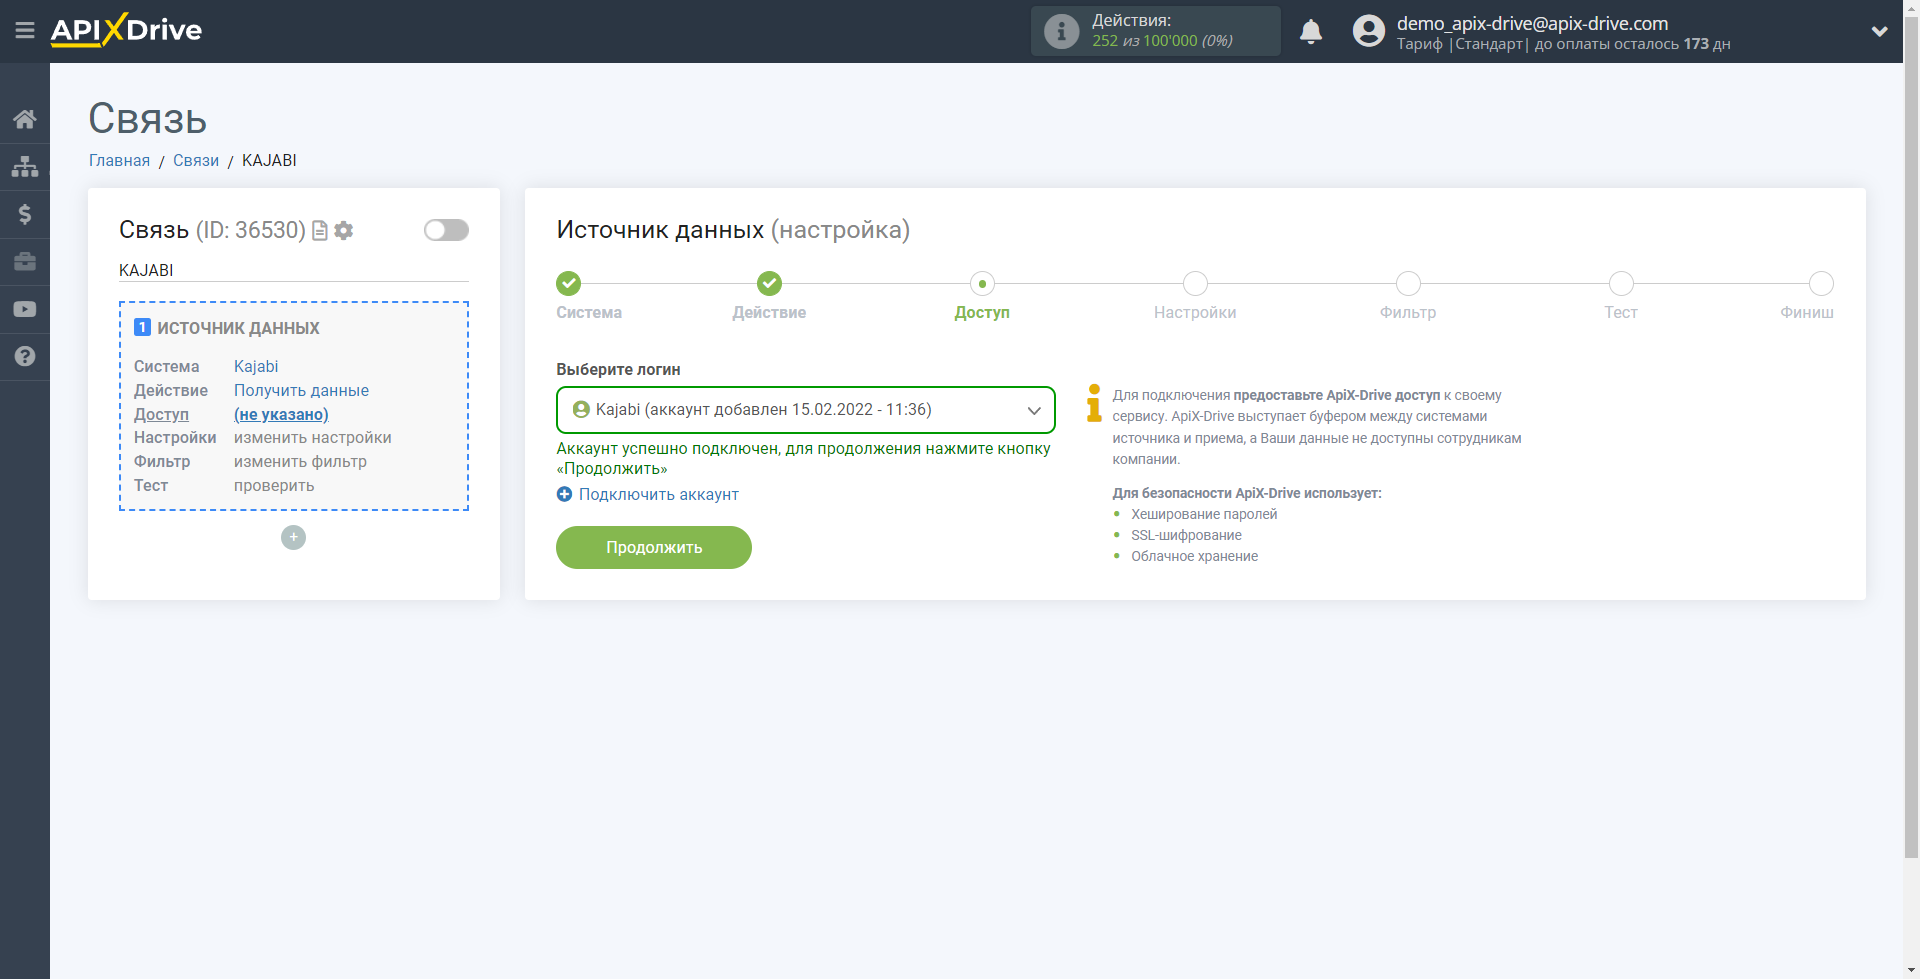Image resolution: width=1920 pixels, height=979 pixels.
Task: Click the (не указано) access link
Action: [x=281, y=414]
